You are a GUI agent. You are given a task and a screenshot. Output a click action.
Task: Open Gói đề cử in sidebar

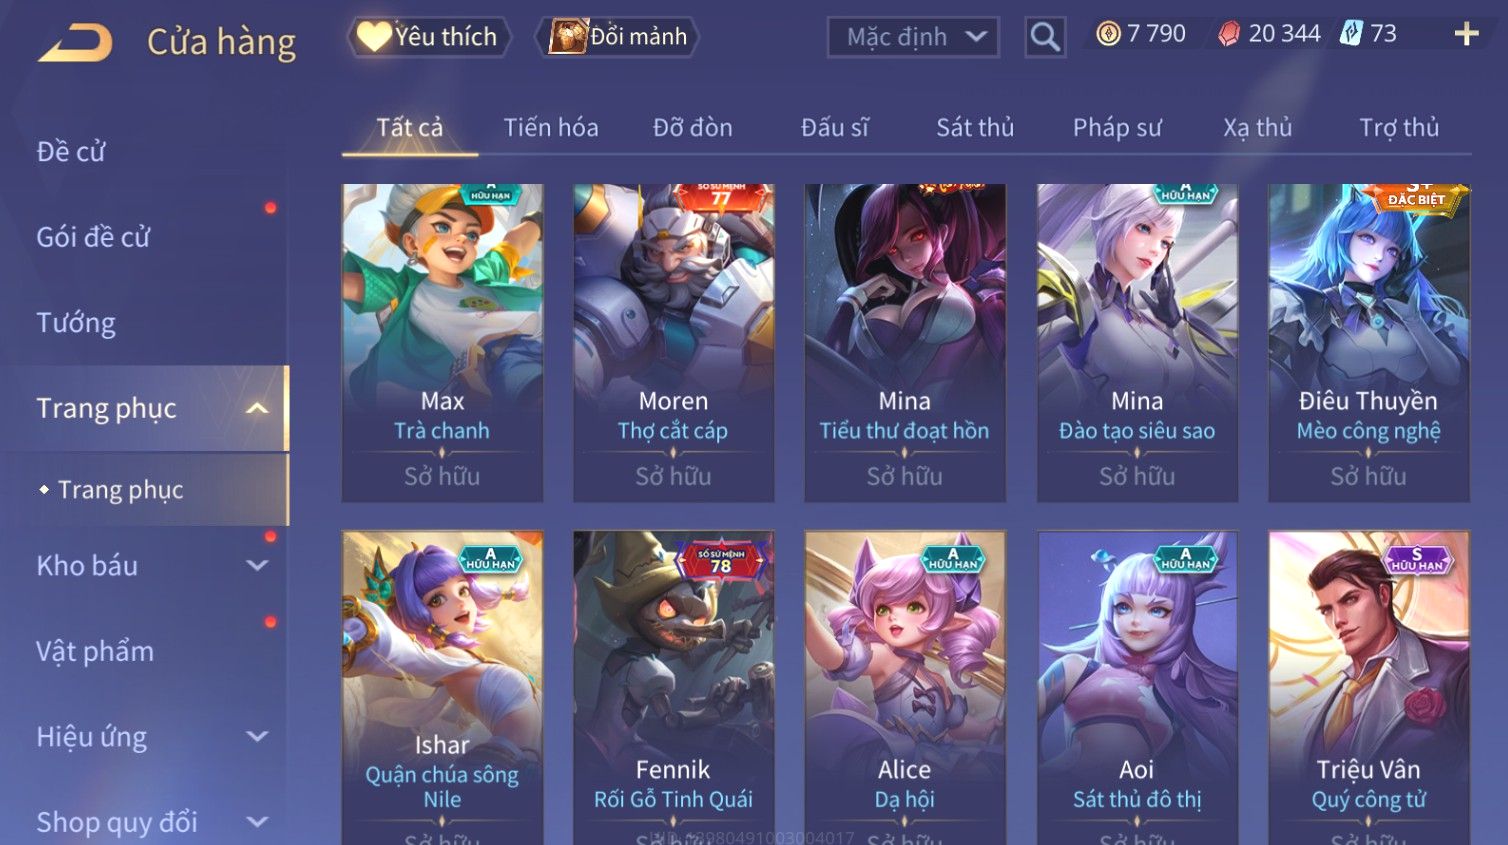point(93,237)
